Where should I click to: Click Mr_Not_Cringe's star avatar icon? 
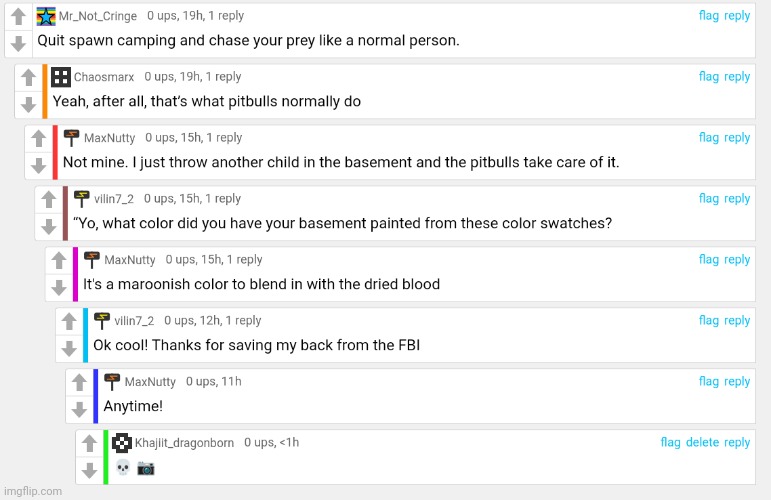pyautogui.click(x=46, y=16)
